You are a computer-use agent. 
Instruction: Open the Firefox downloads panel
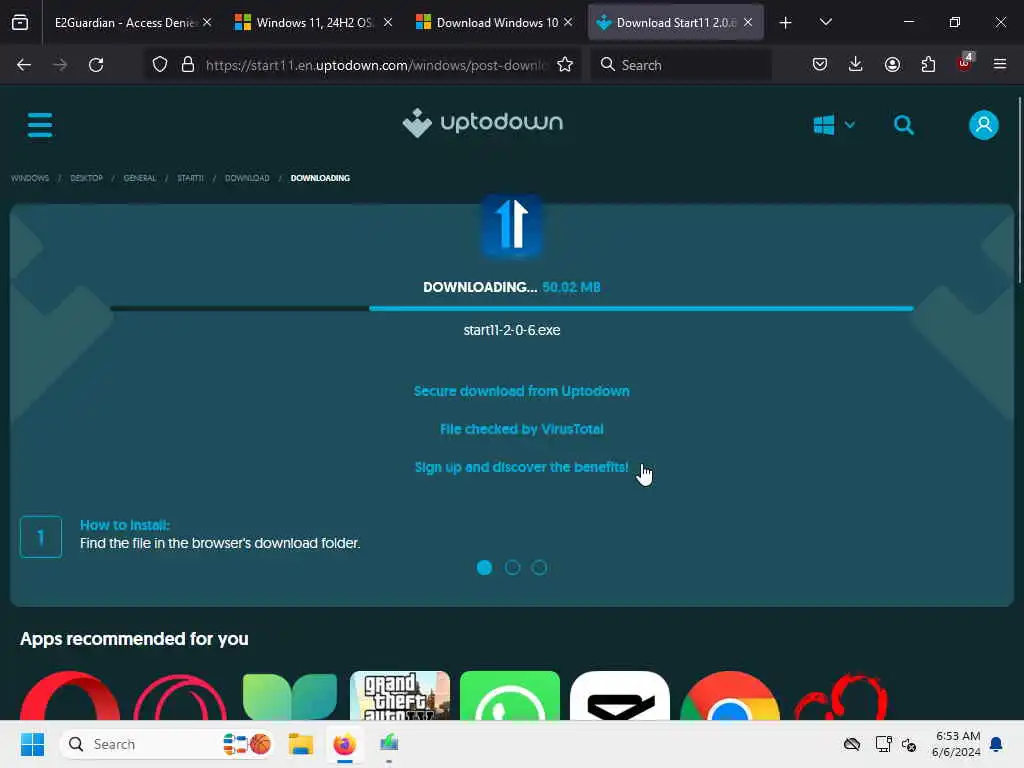coord(856,64)
